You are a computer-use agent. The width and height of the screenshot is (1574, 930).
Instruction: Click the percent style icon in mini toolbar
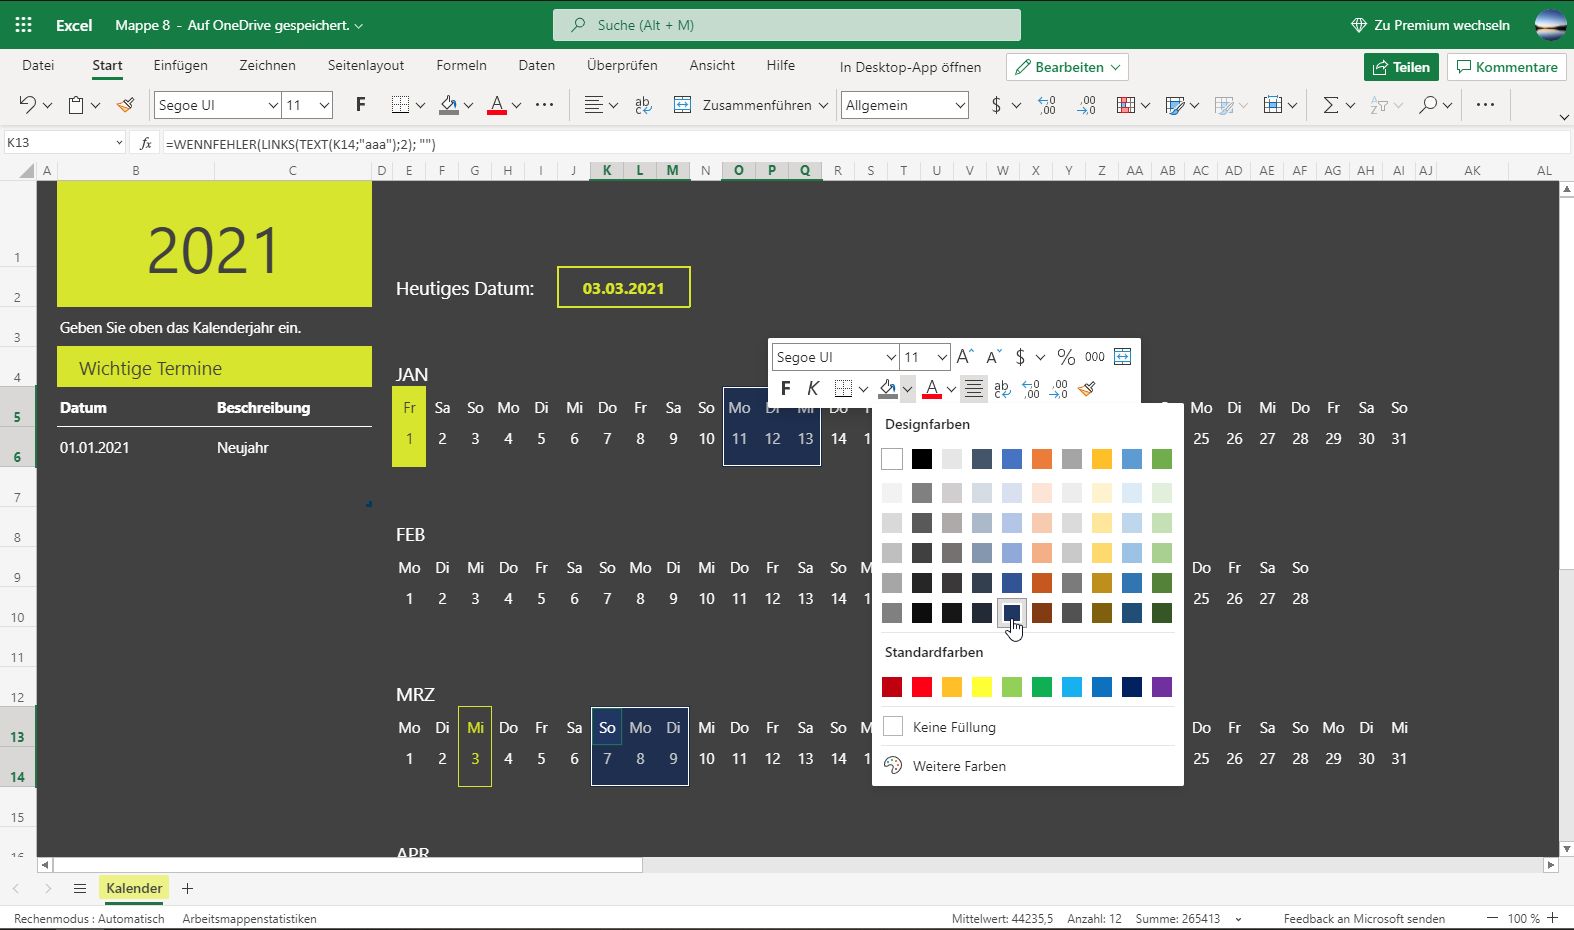point(1066,357)
